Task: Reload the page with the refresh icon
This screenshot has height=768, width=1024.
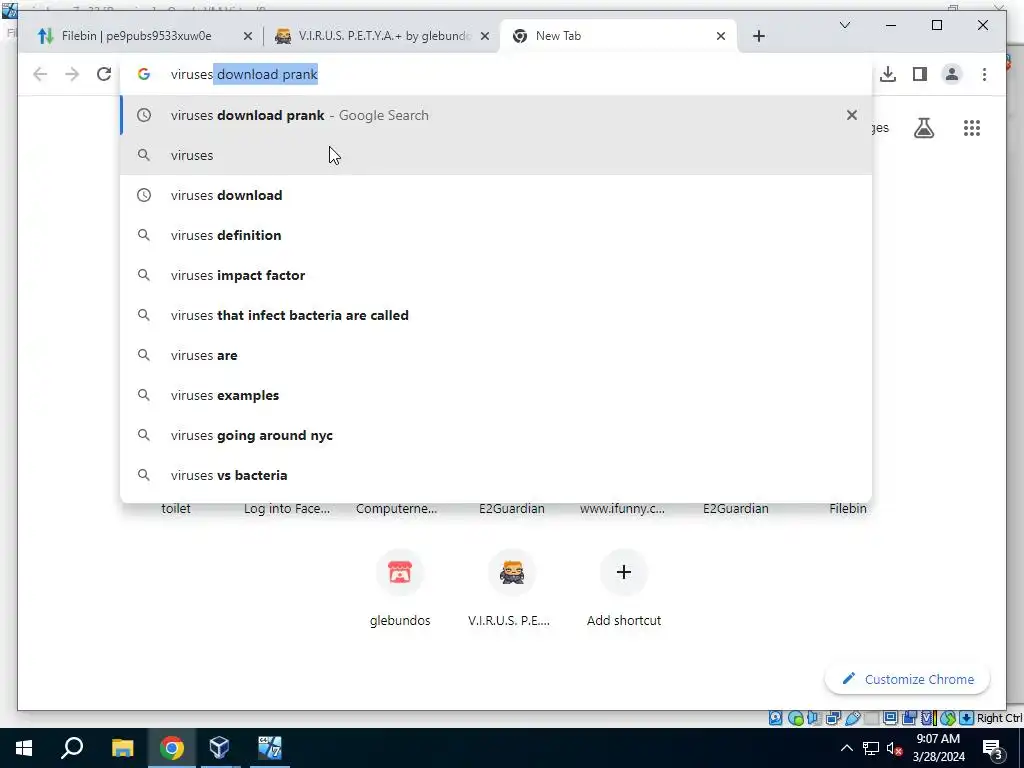Action: point(104,74)
